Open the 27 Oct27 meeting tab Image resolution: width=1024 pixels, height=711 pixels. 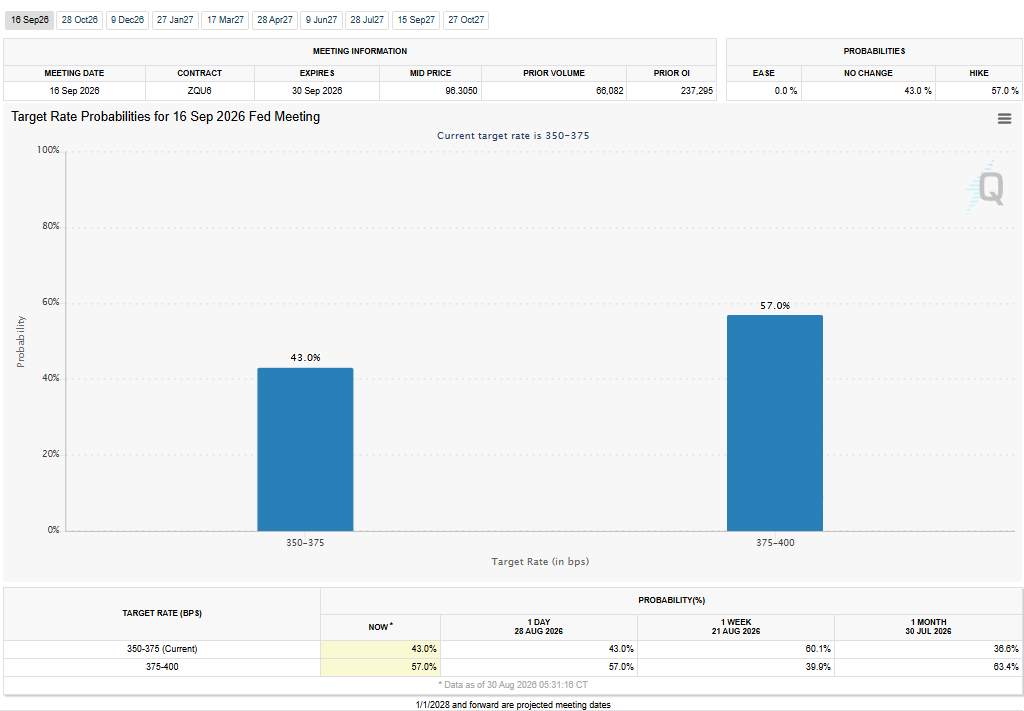pyautogui.click(x=466, y=20)
